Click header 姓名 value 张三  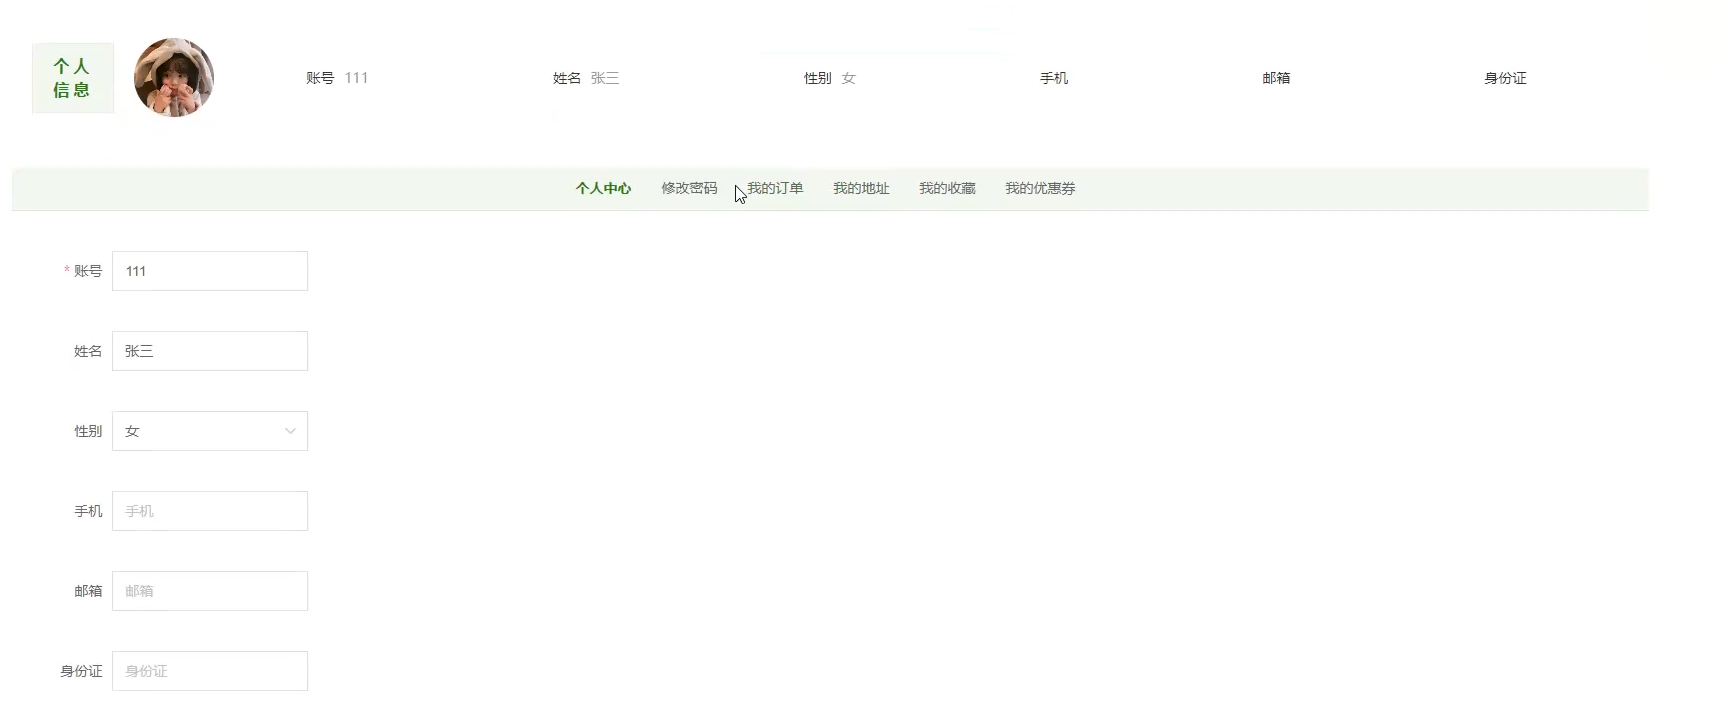(x=605, y=78)
